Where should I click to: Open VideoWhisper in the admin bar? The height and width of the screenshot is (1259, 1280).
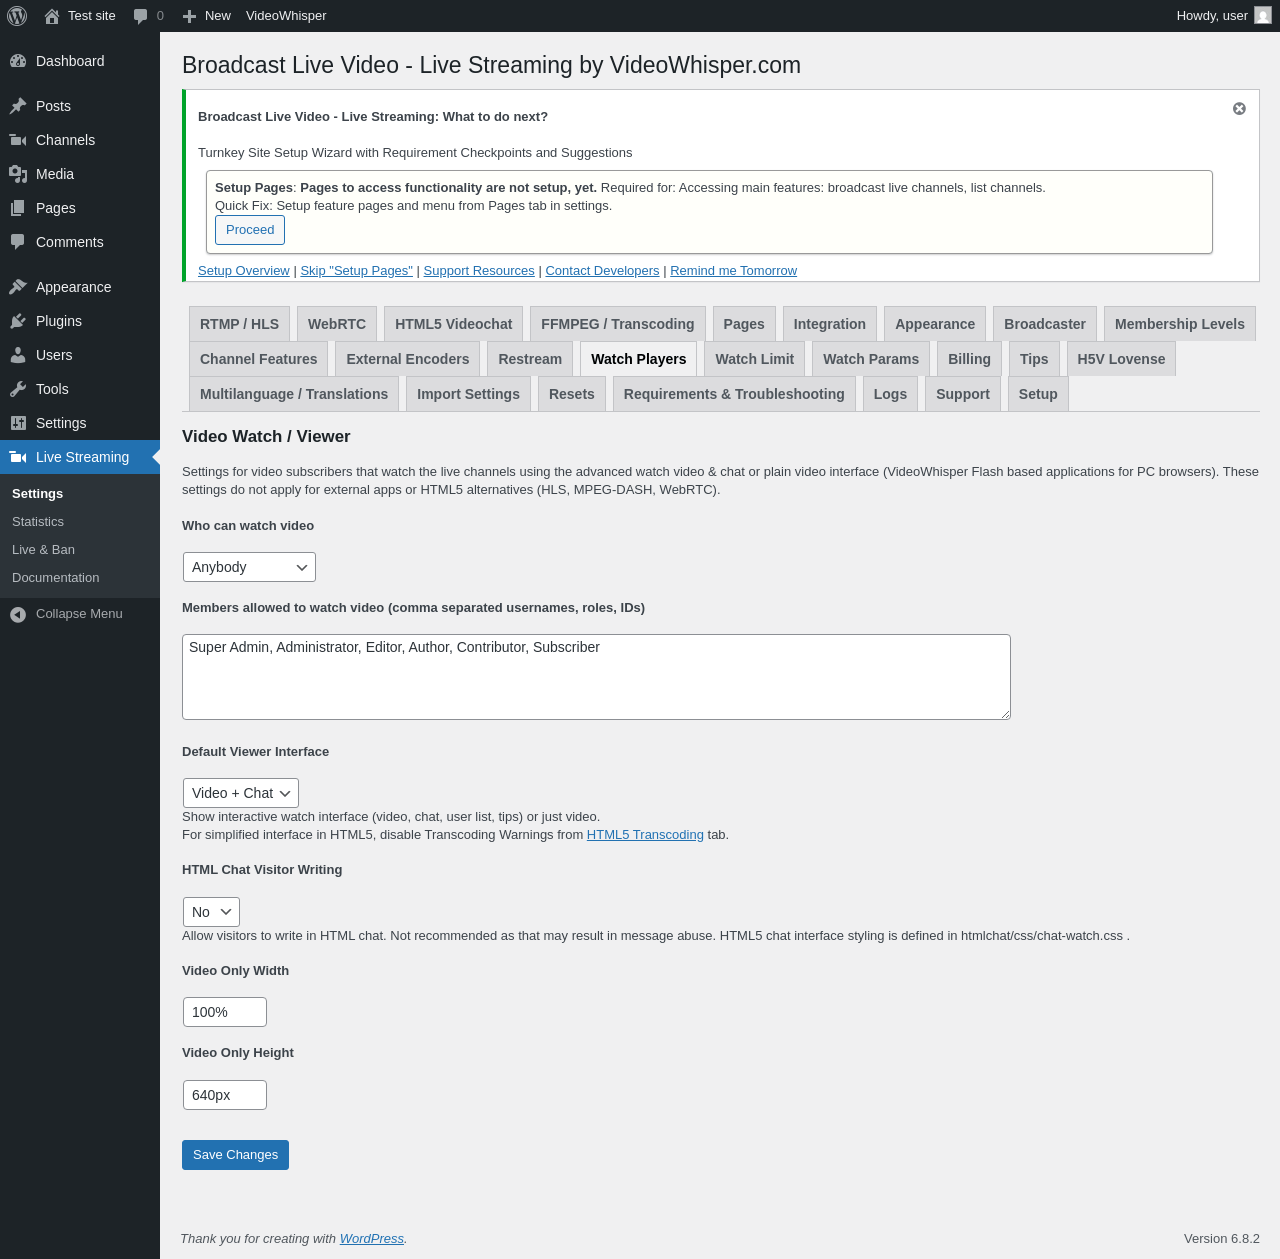tap(286, 16)
